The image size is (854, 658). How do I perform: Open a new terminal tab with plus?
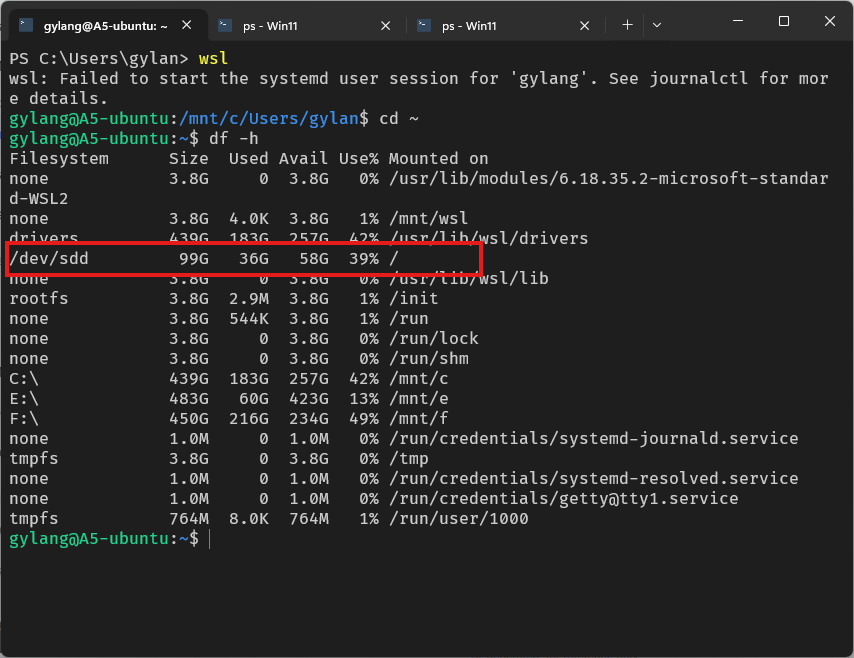(627, 25)
